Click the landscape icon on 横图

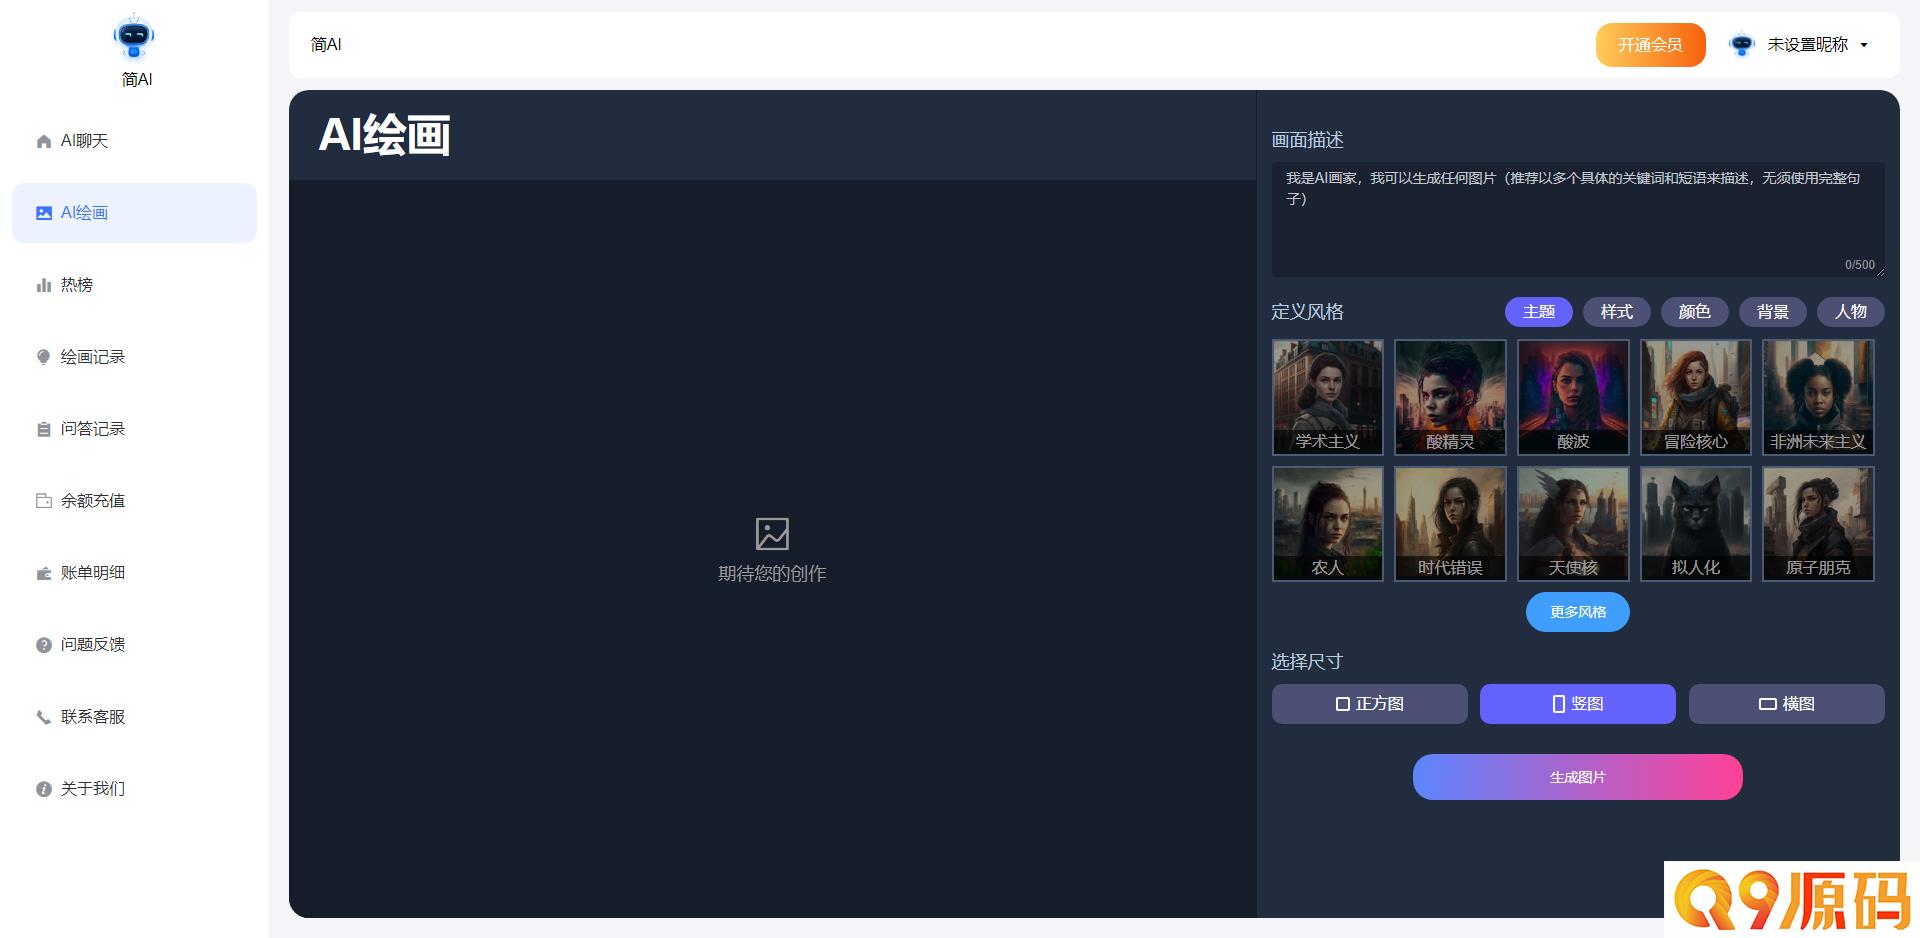pos(1768,704)
